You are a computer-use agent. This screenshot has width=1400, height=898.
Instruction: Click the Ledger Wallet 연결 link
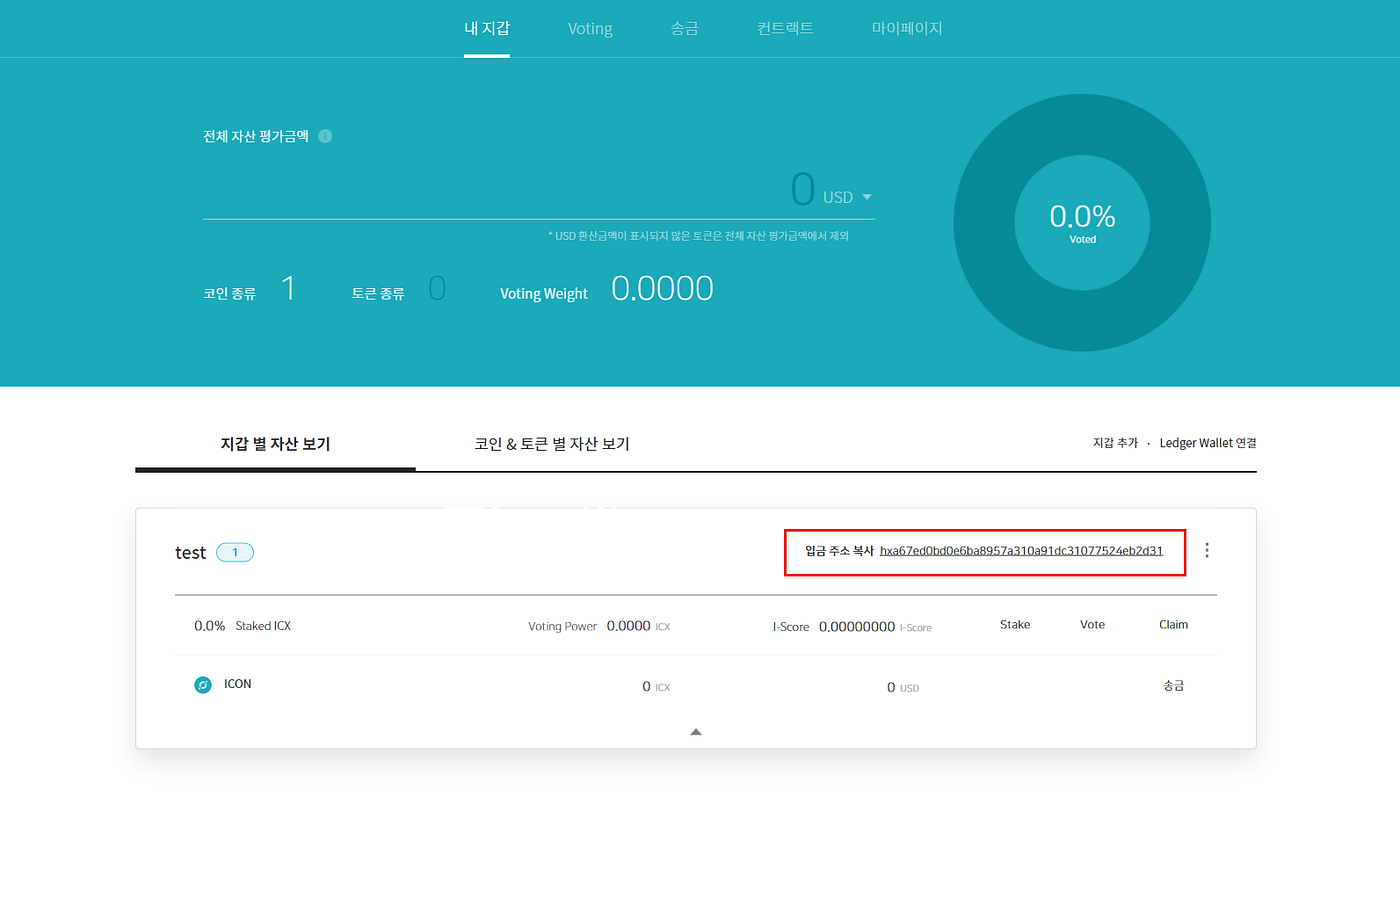coord(1208,442)
